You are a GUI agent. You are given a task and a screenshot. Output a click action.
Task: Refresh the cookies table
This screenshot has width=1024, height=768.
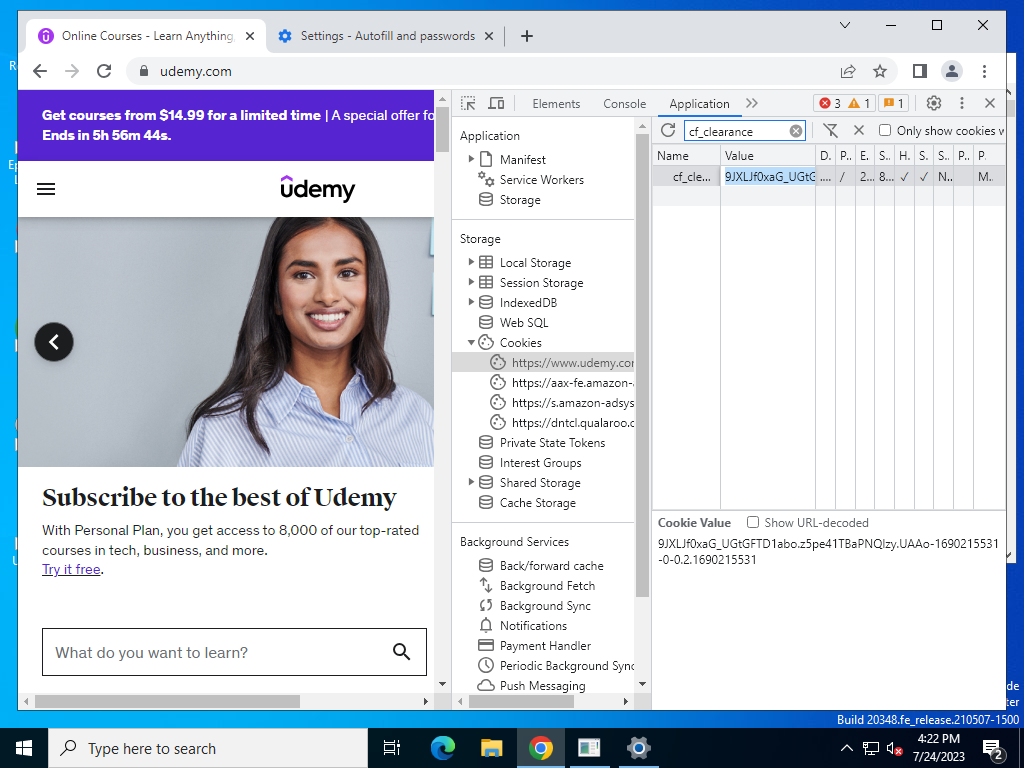(667, 130)
